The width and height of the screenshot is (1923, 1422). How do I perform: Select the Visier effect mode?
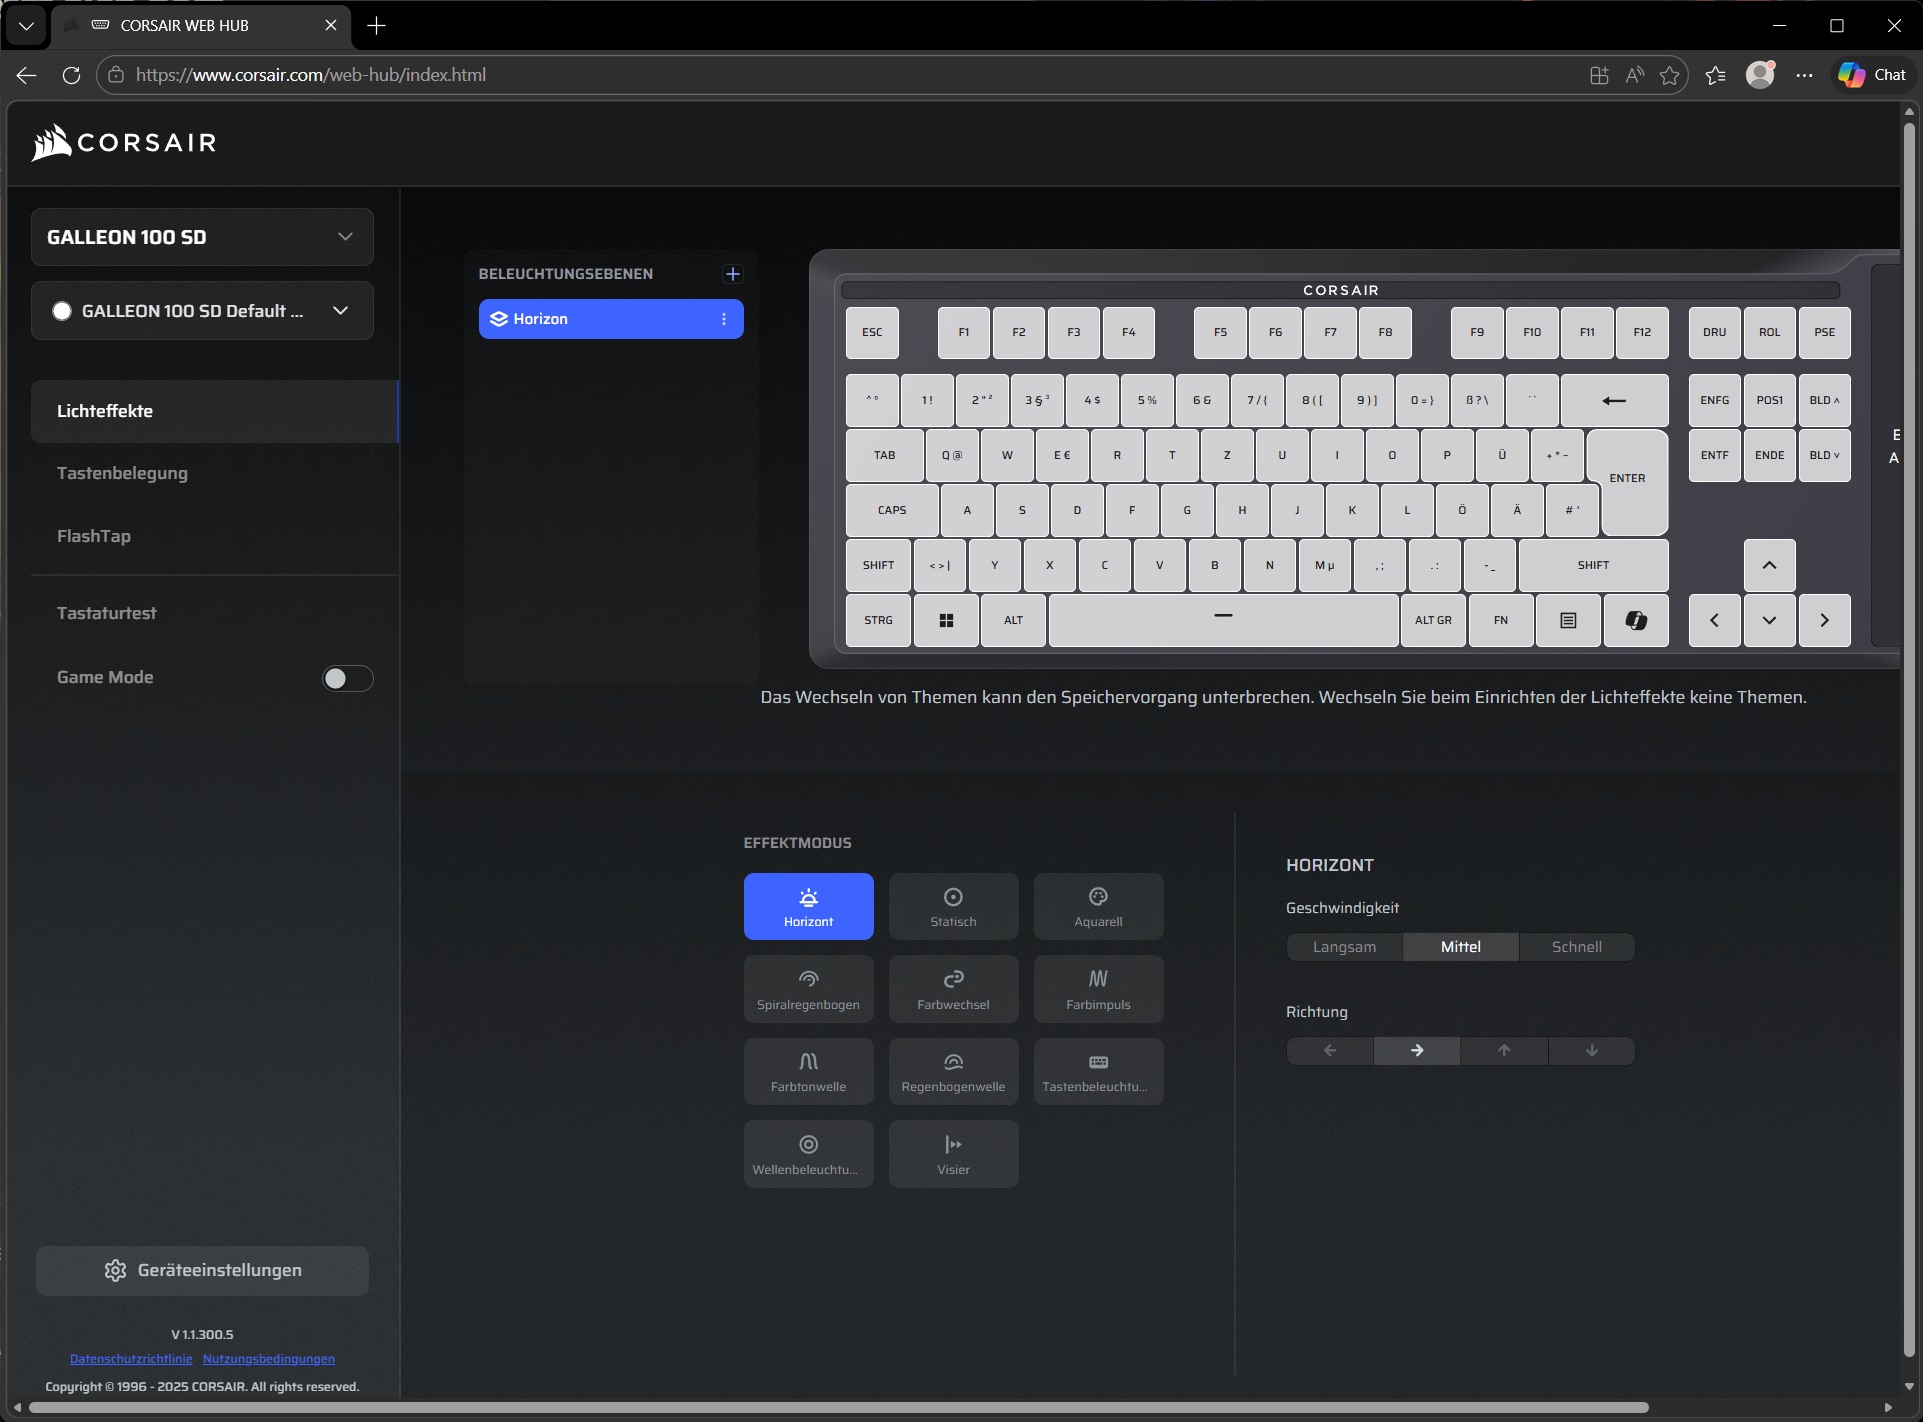[x=953, y=1154]
